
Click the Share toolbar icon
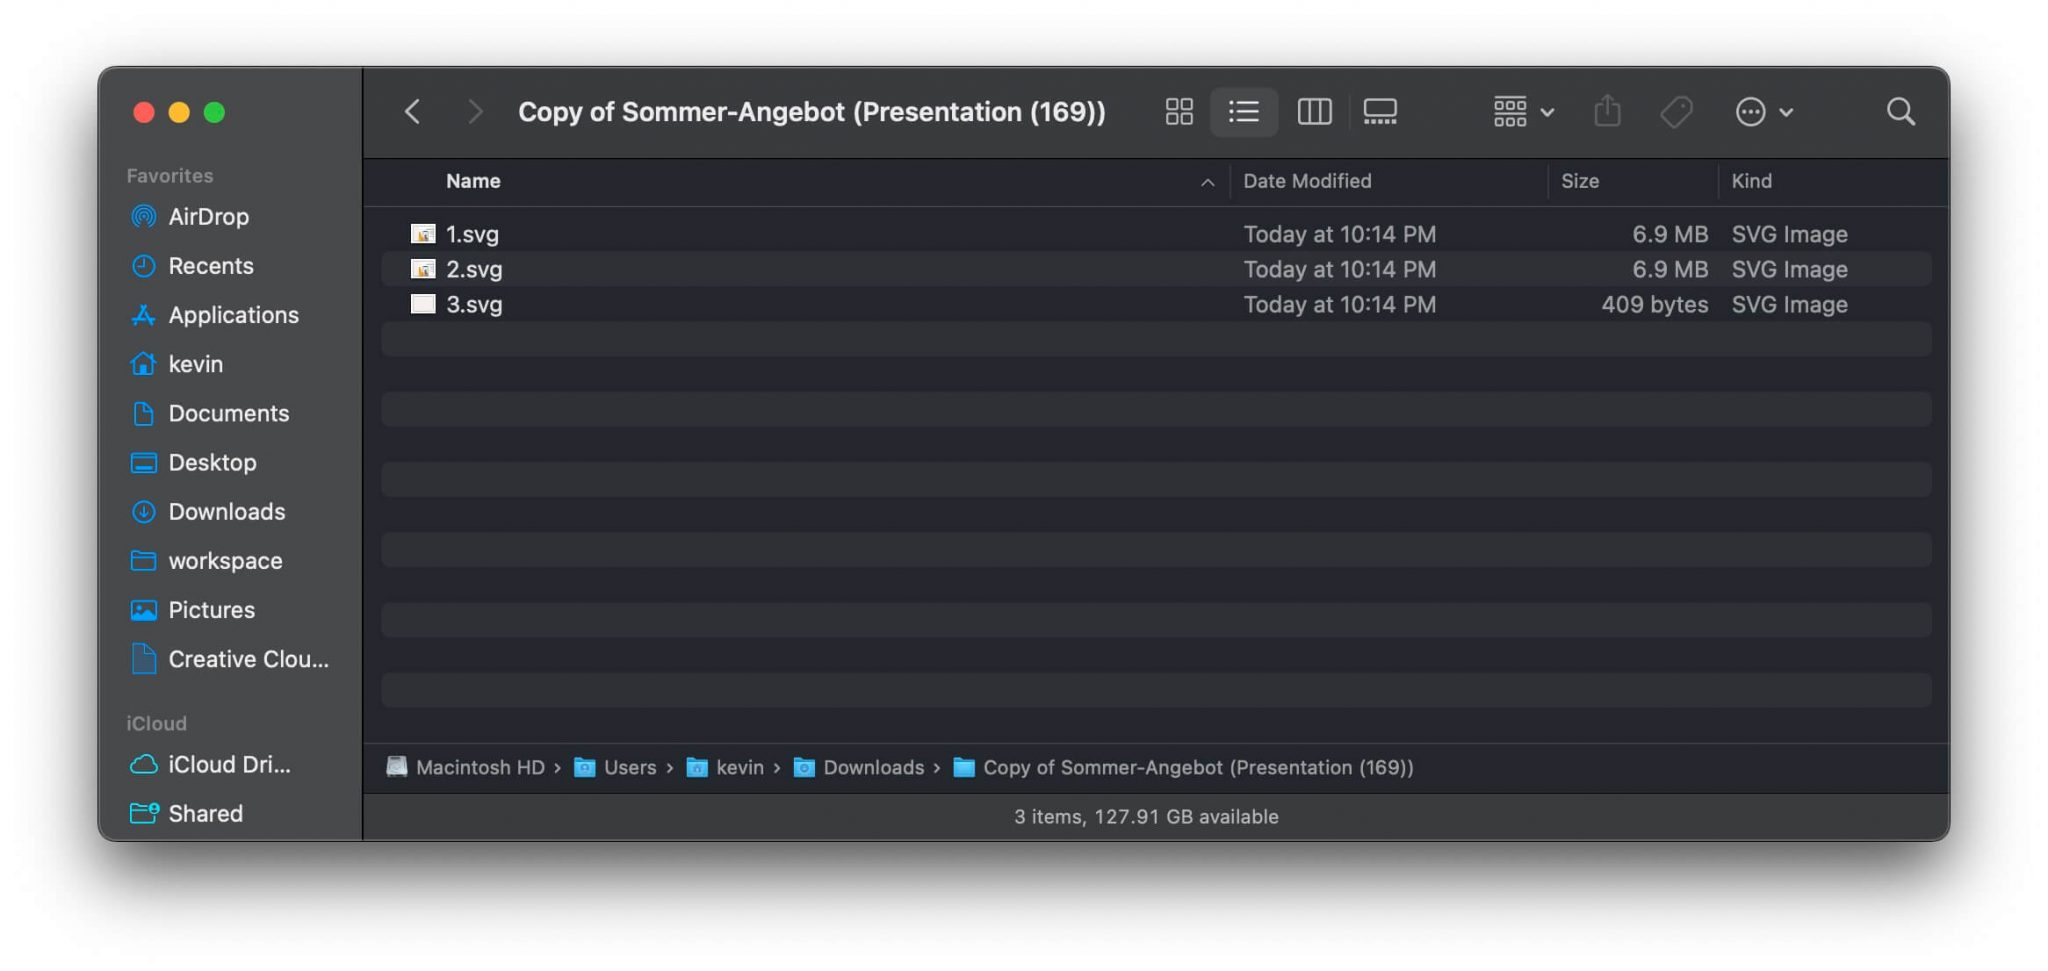tap(1607, 110)
